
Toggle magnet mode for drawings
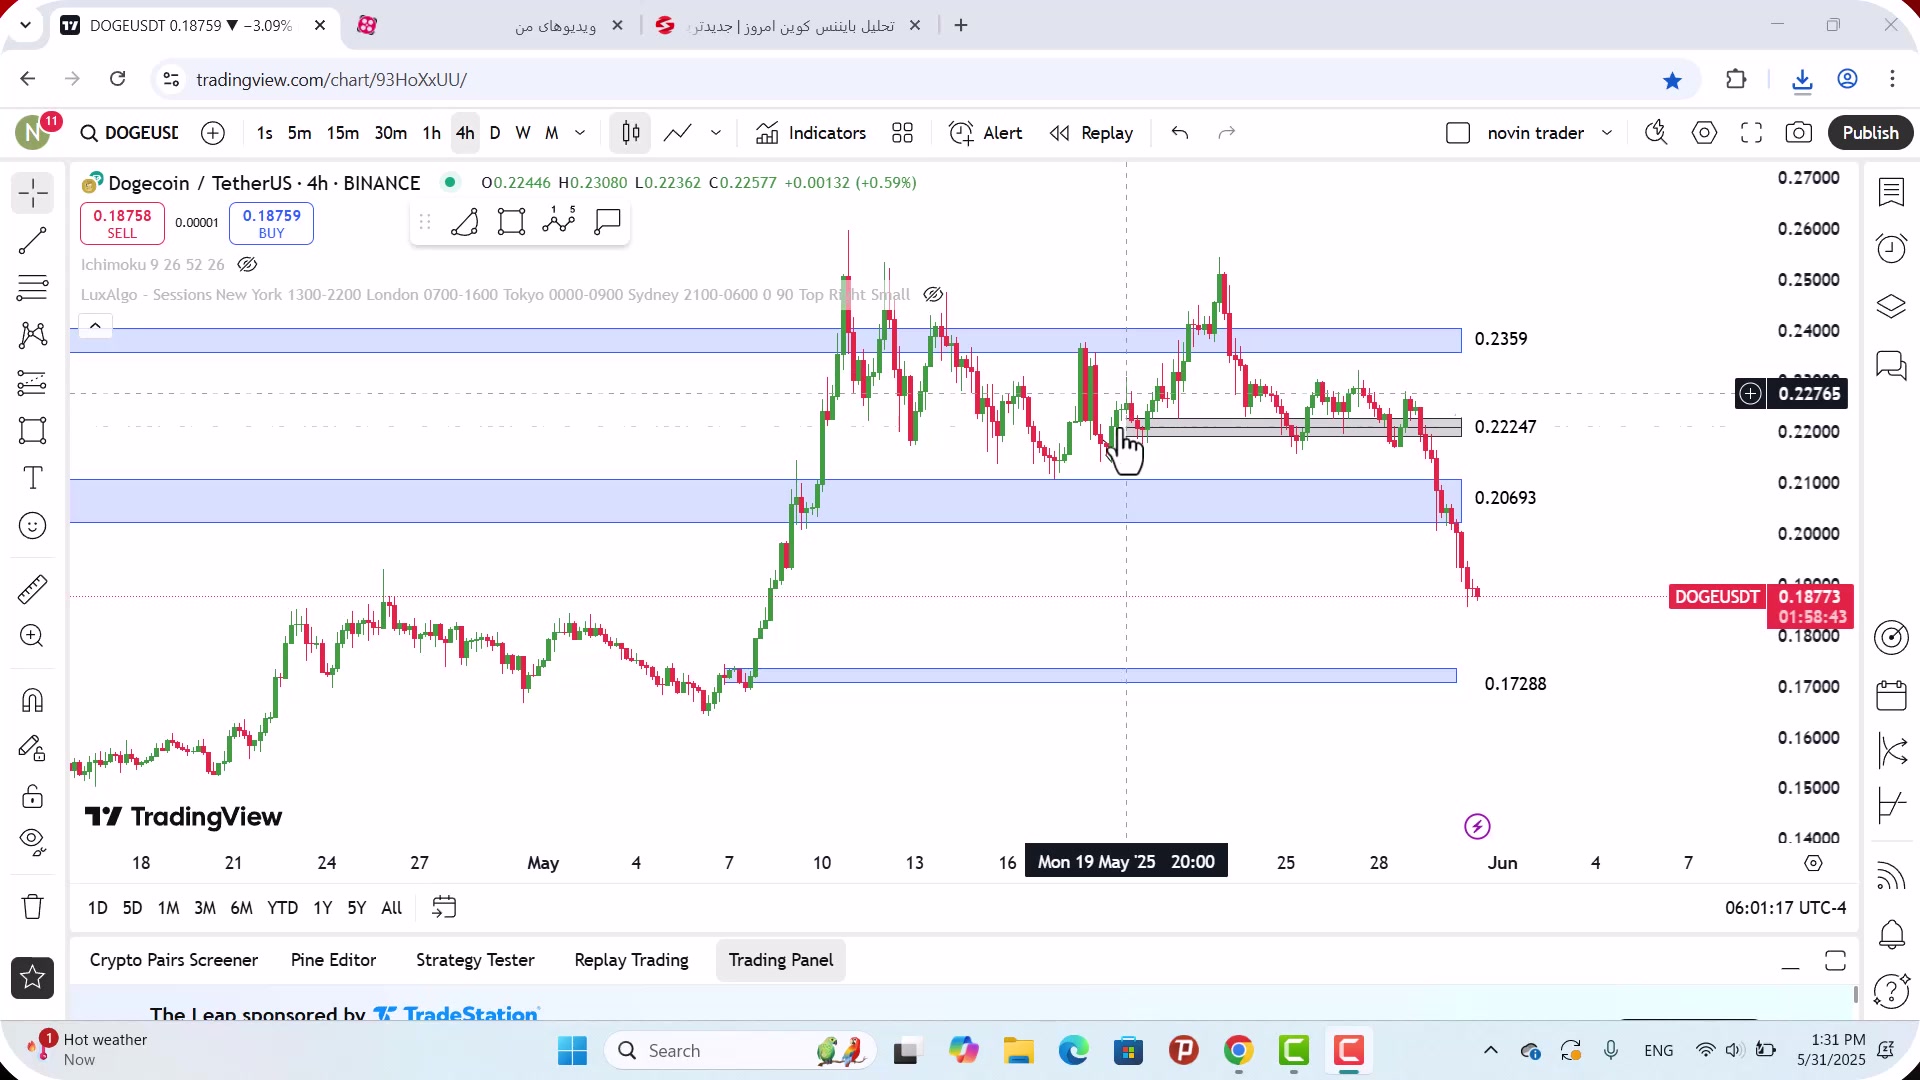click(33, 700)
